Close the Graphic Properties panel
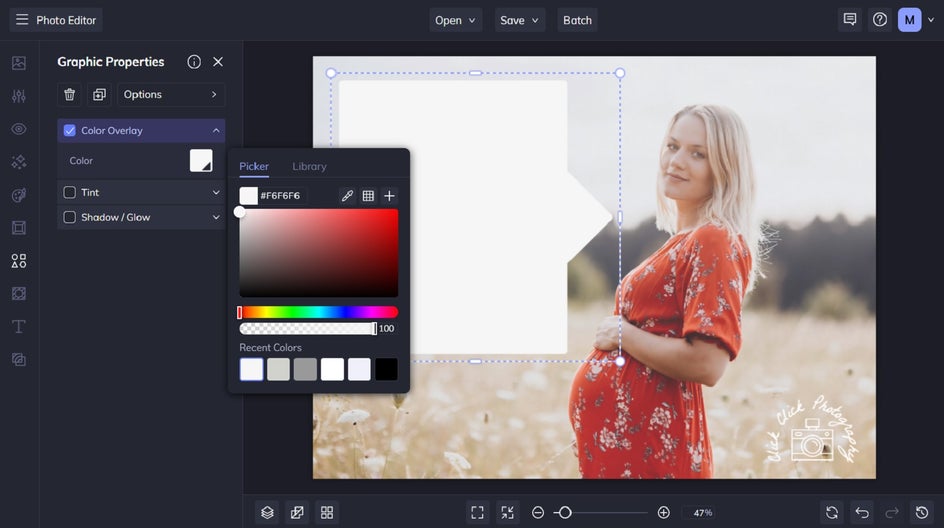The height and width of the screenshot is (528, 944). pos(218,61)
